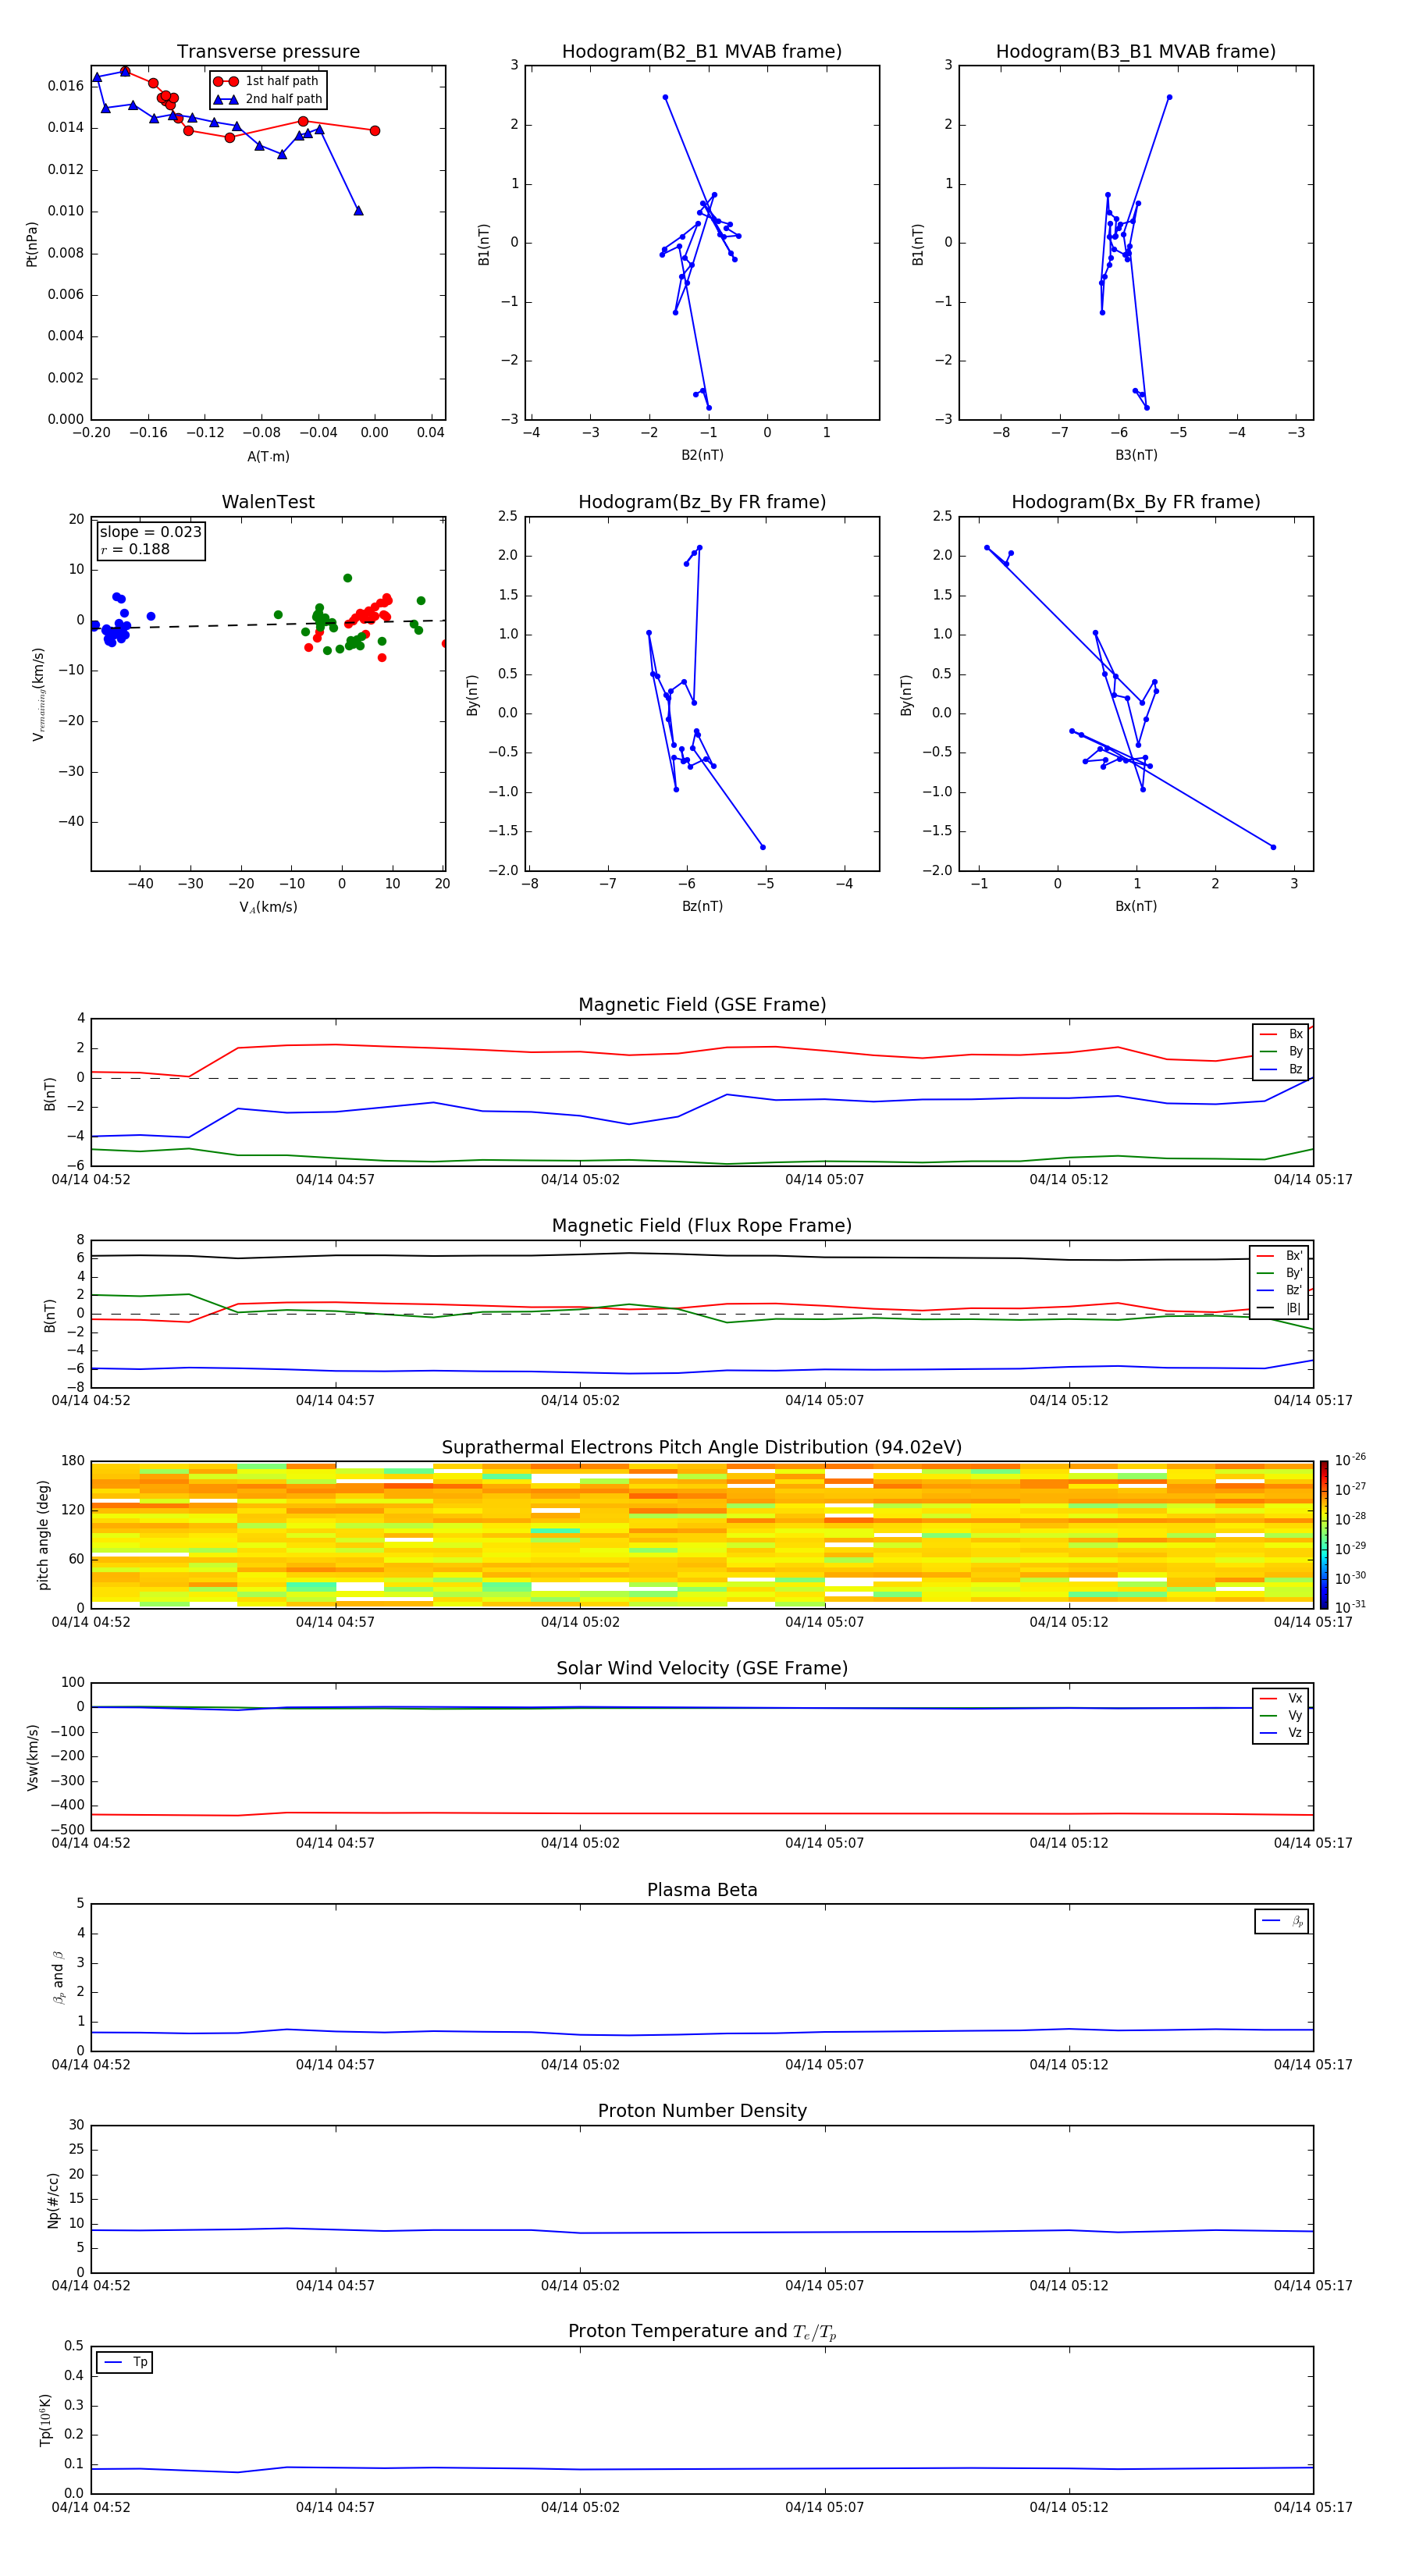Click the 'WalenTest' plot title

pos(268,502)
